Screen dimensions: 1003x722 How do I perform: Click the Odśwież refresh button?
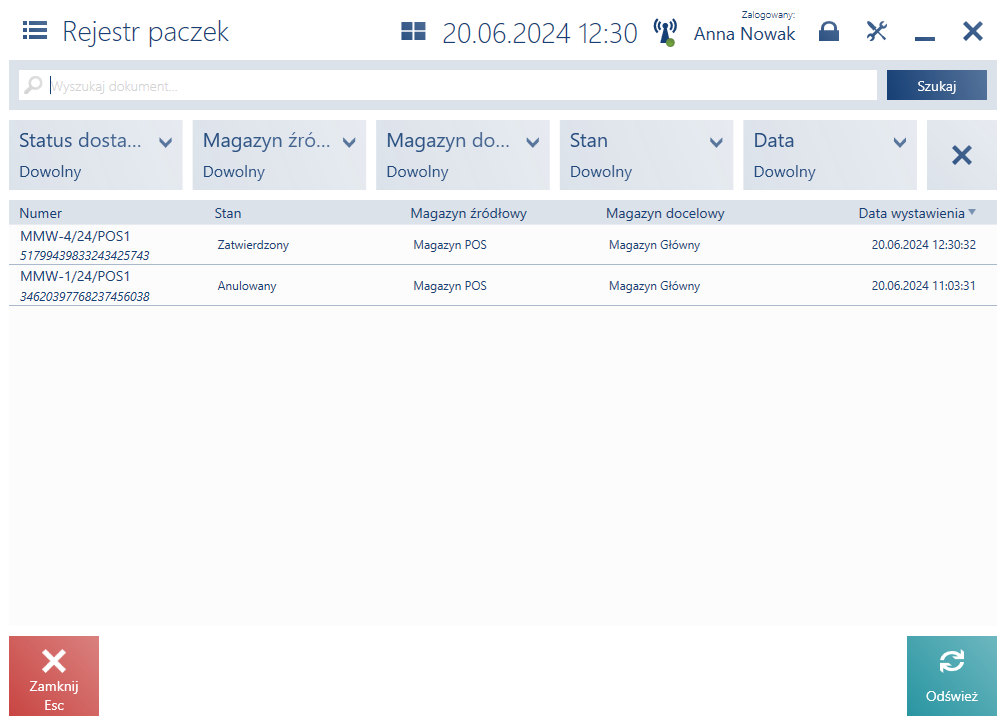coord(952,676)
